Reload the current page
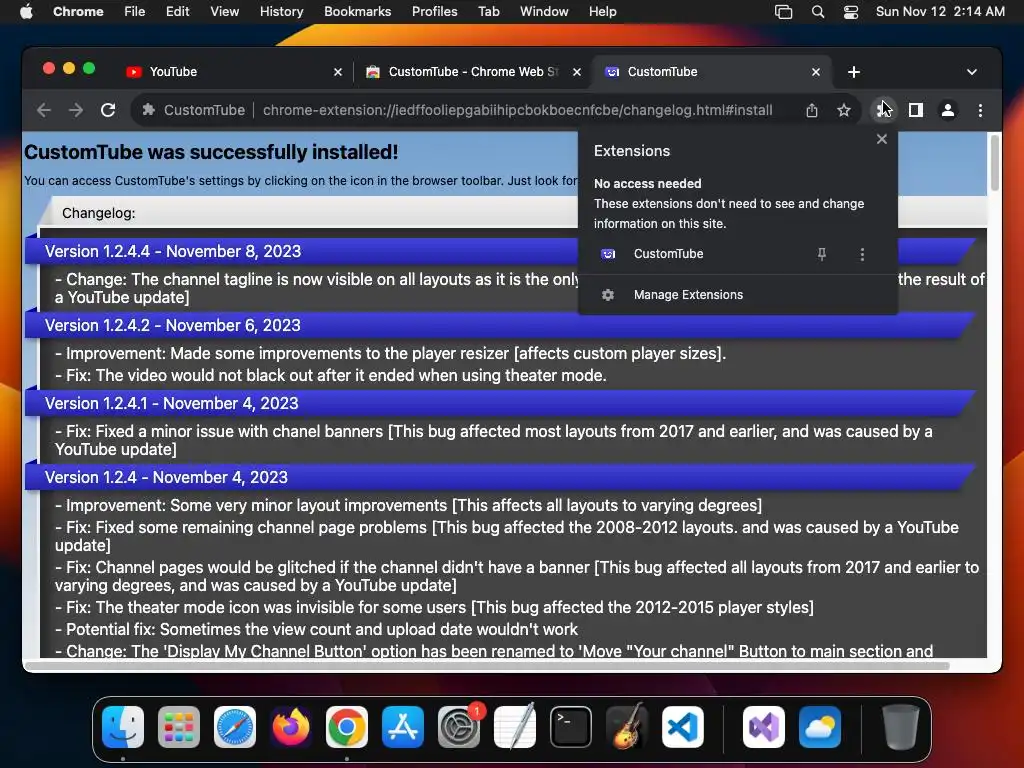Image resolution: width=1024 pixels, height=768 pixels. click(x=108, y=110)
